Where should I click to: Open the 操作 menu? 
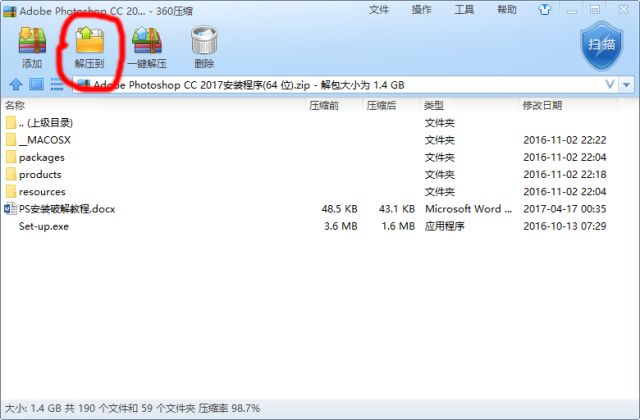[421, 10]
